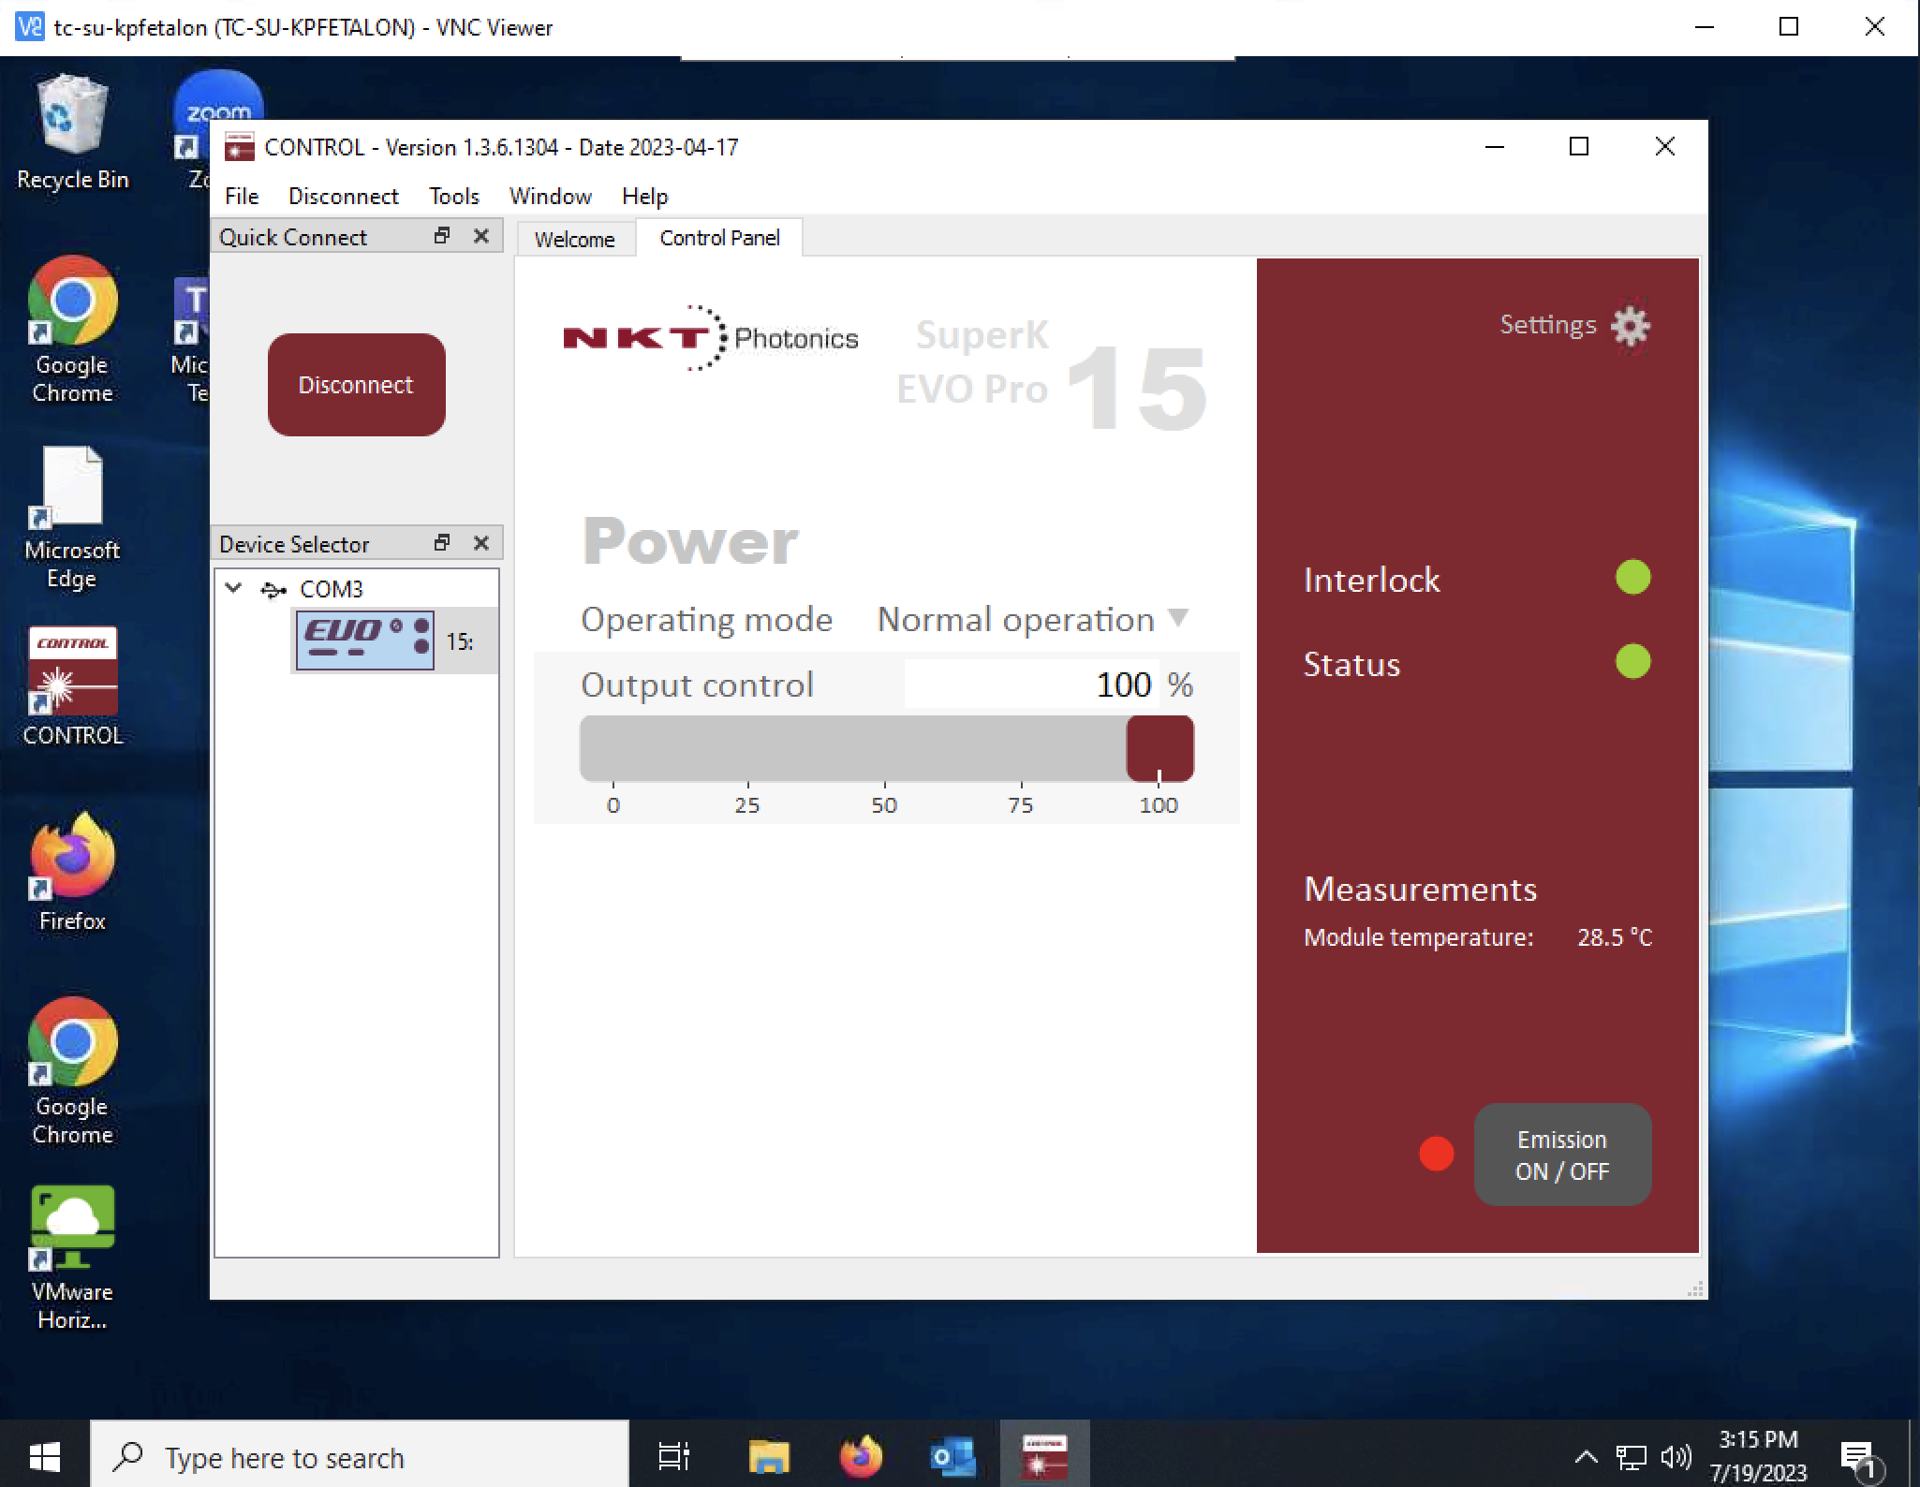Open the bottom Google Chrome desktop shortcut

click(72, 1072)
